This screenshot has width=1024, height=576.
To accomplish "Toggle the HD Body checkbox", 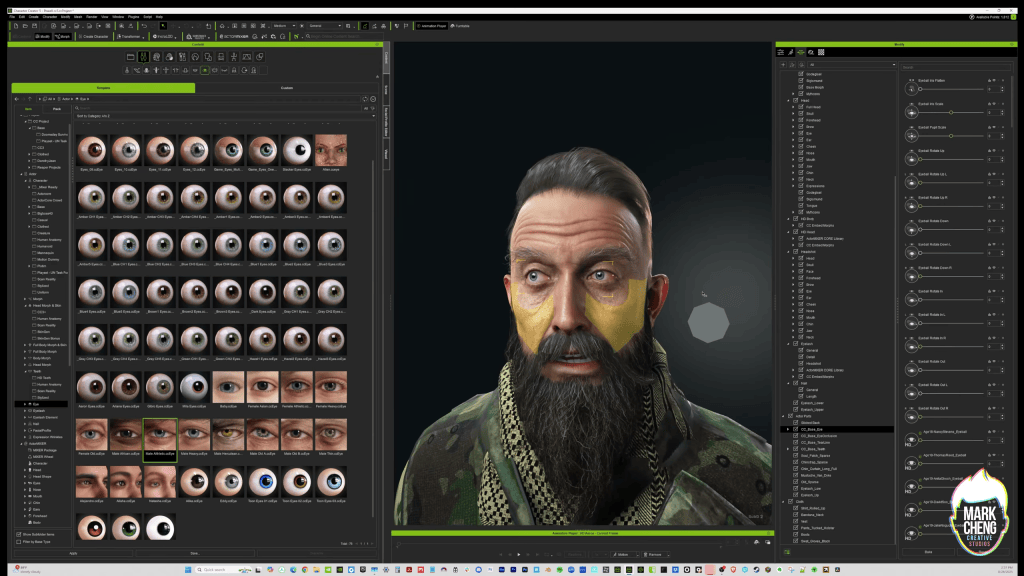I will [795, 219].
